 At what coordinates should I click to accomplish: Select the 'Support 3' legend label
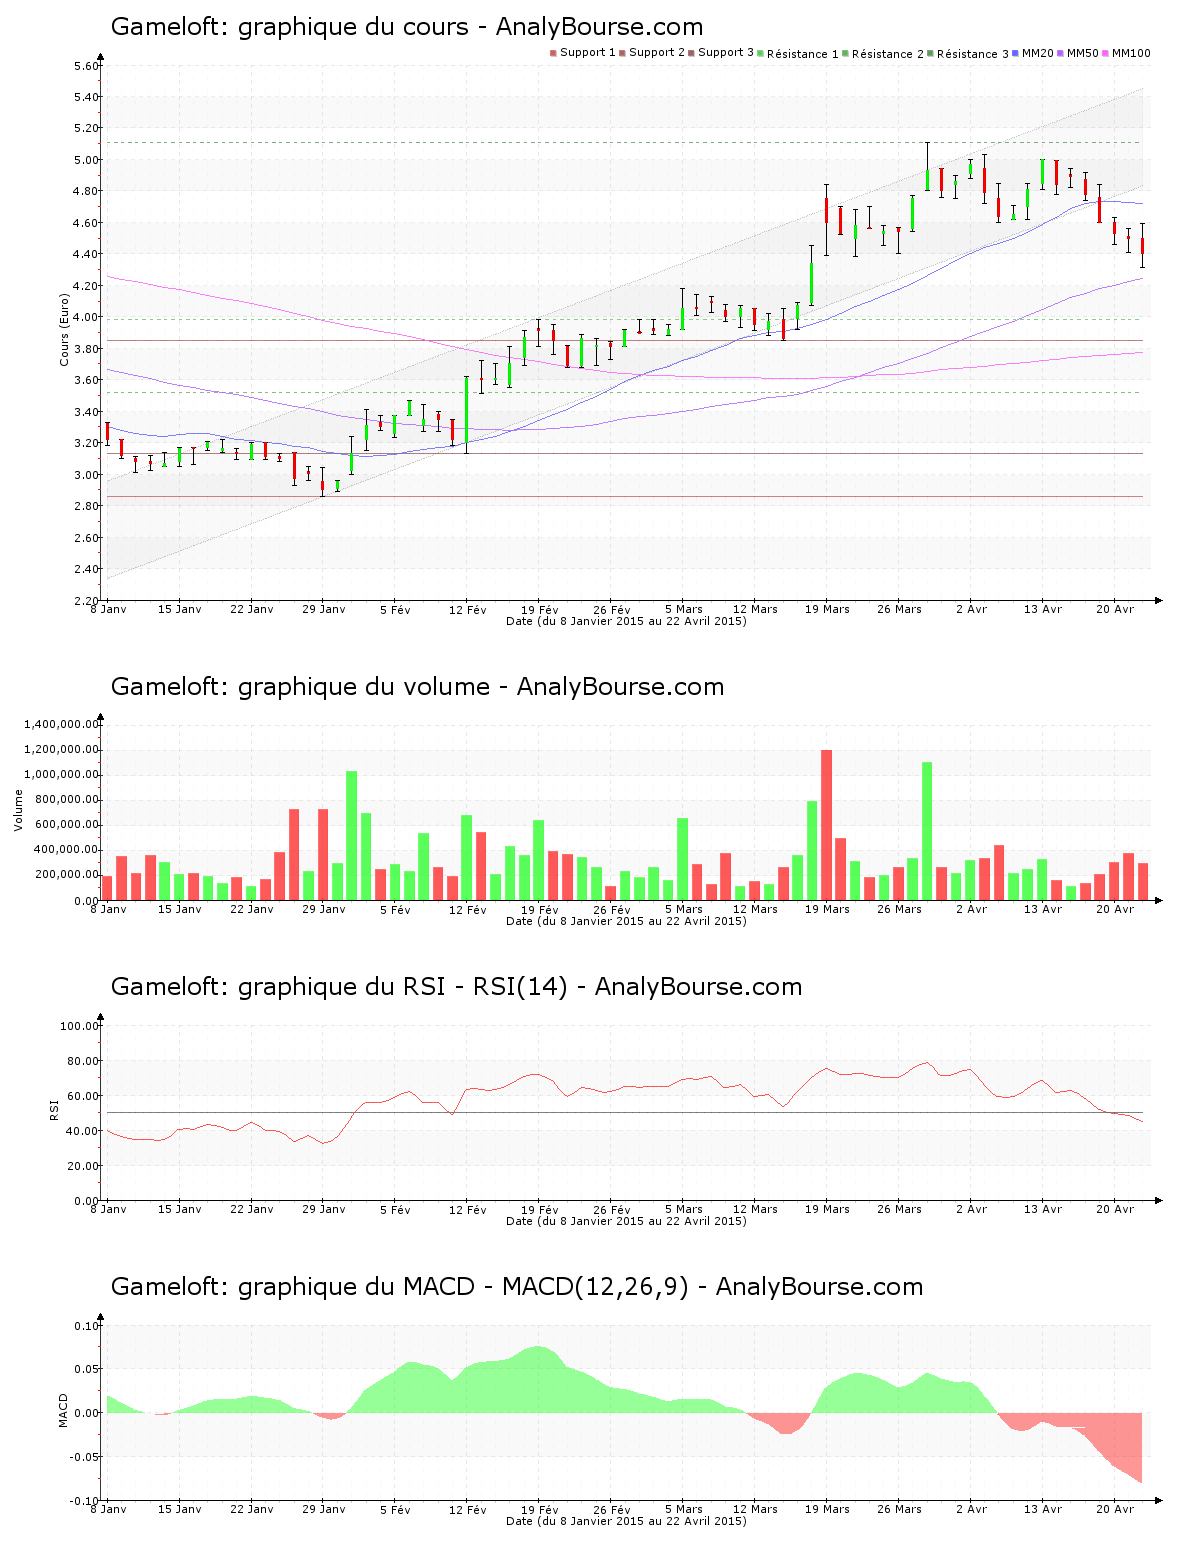[x=726, y=53]
